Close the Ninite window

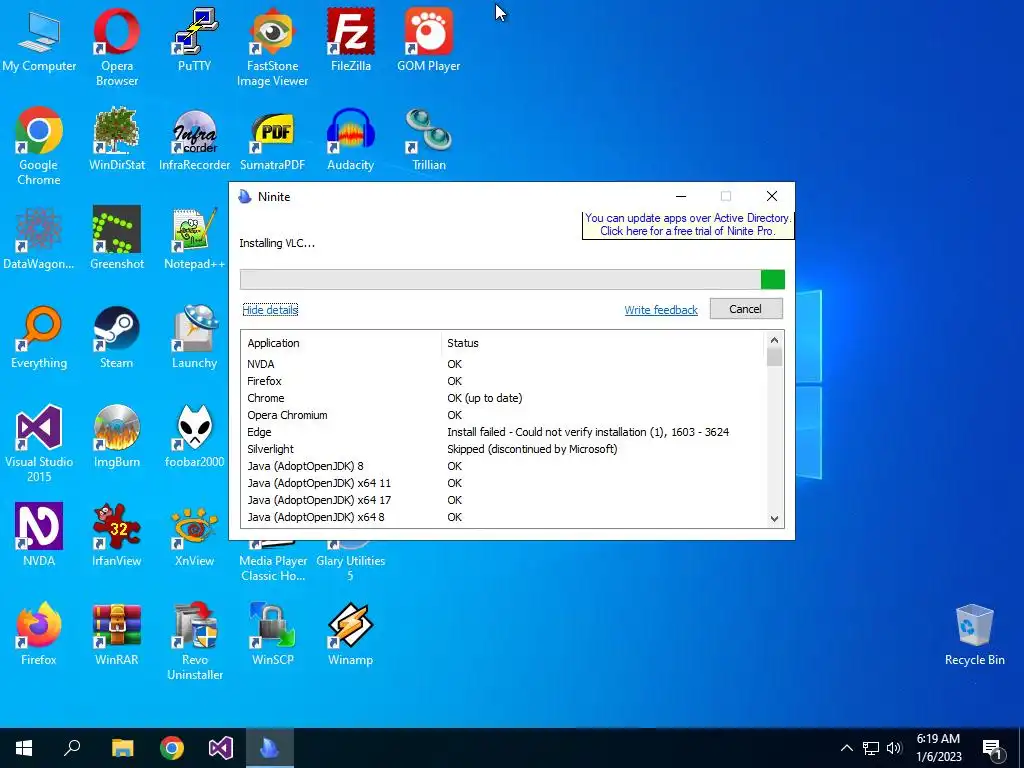click(x=772, y=196)
